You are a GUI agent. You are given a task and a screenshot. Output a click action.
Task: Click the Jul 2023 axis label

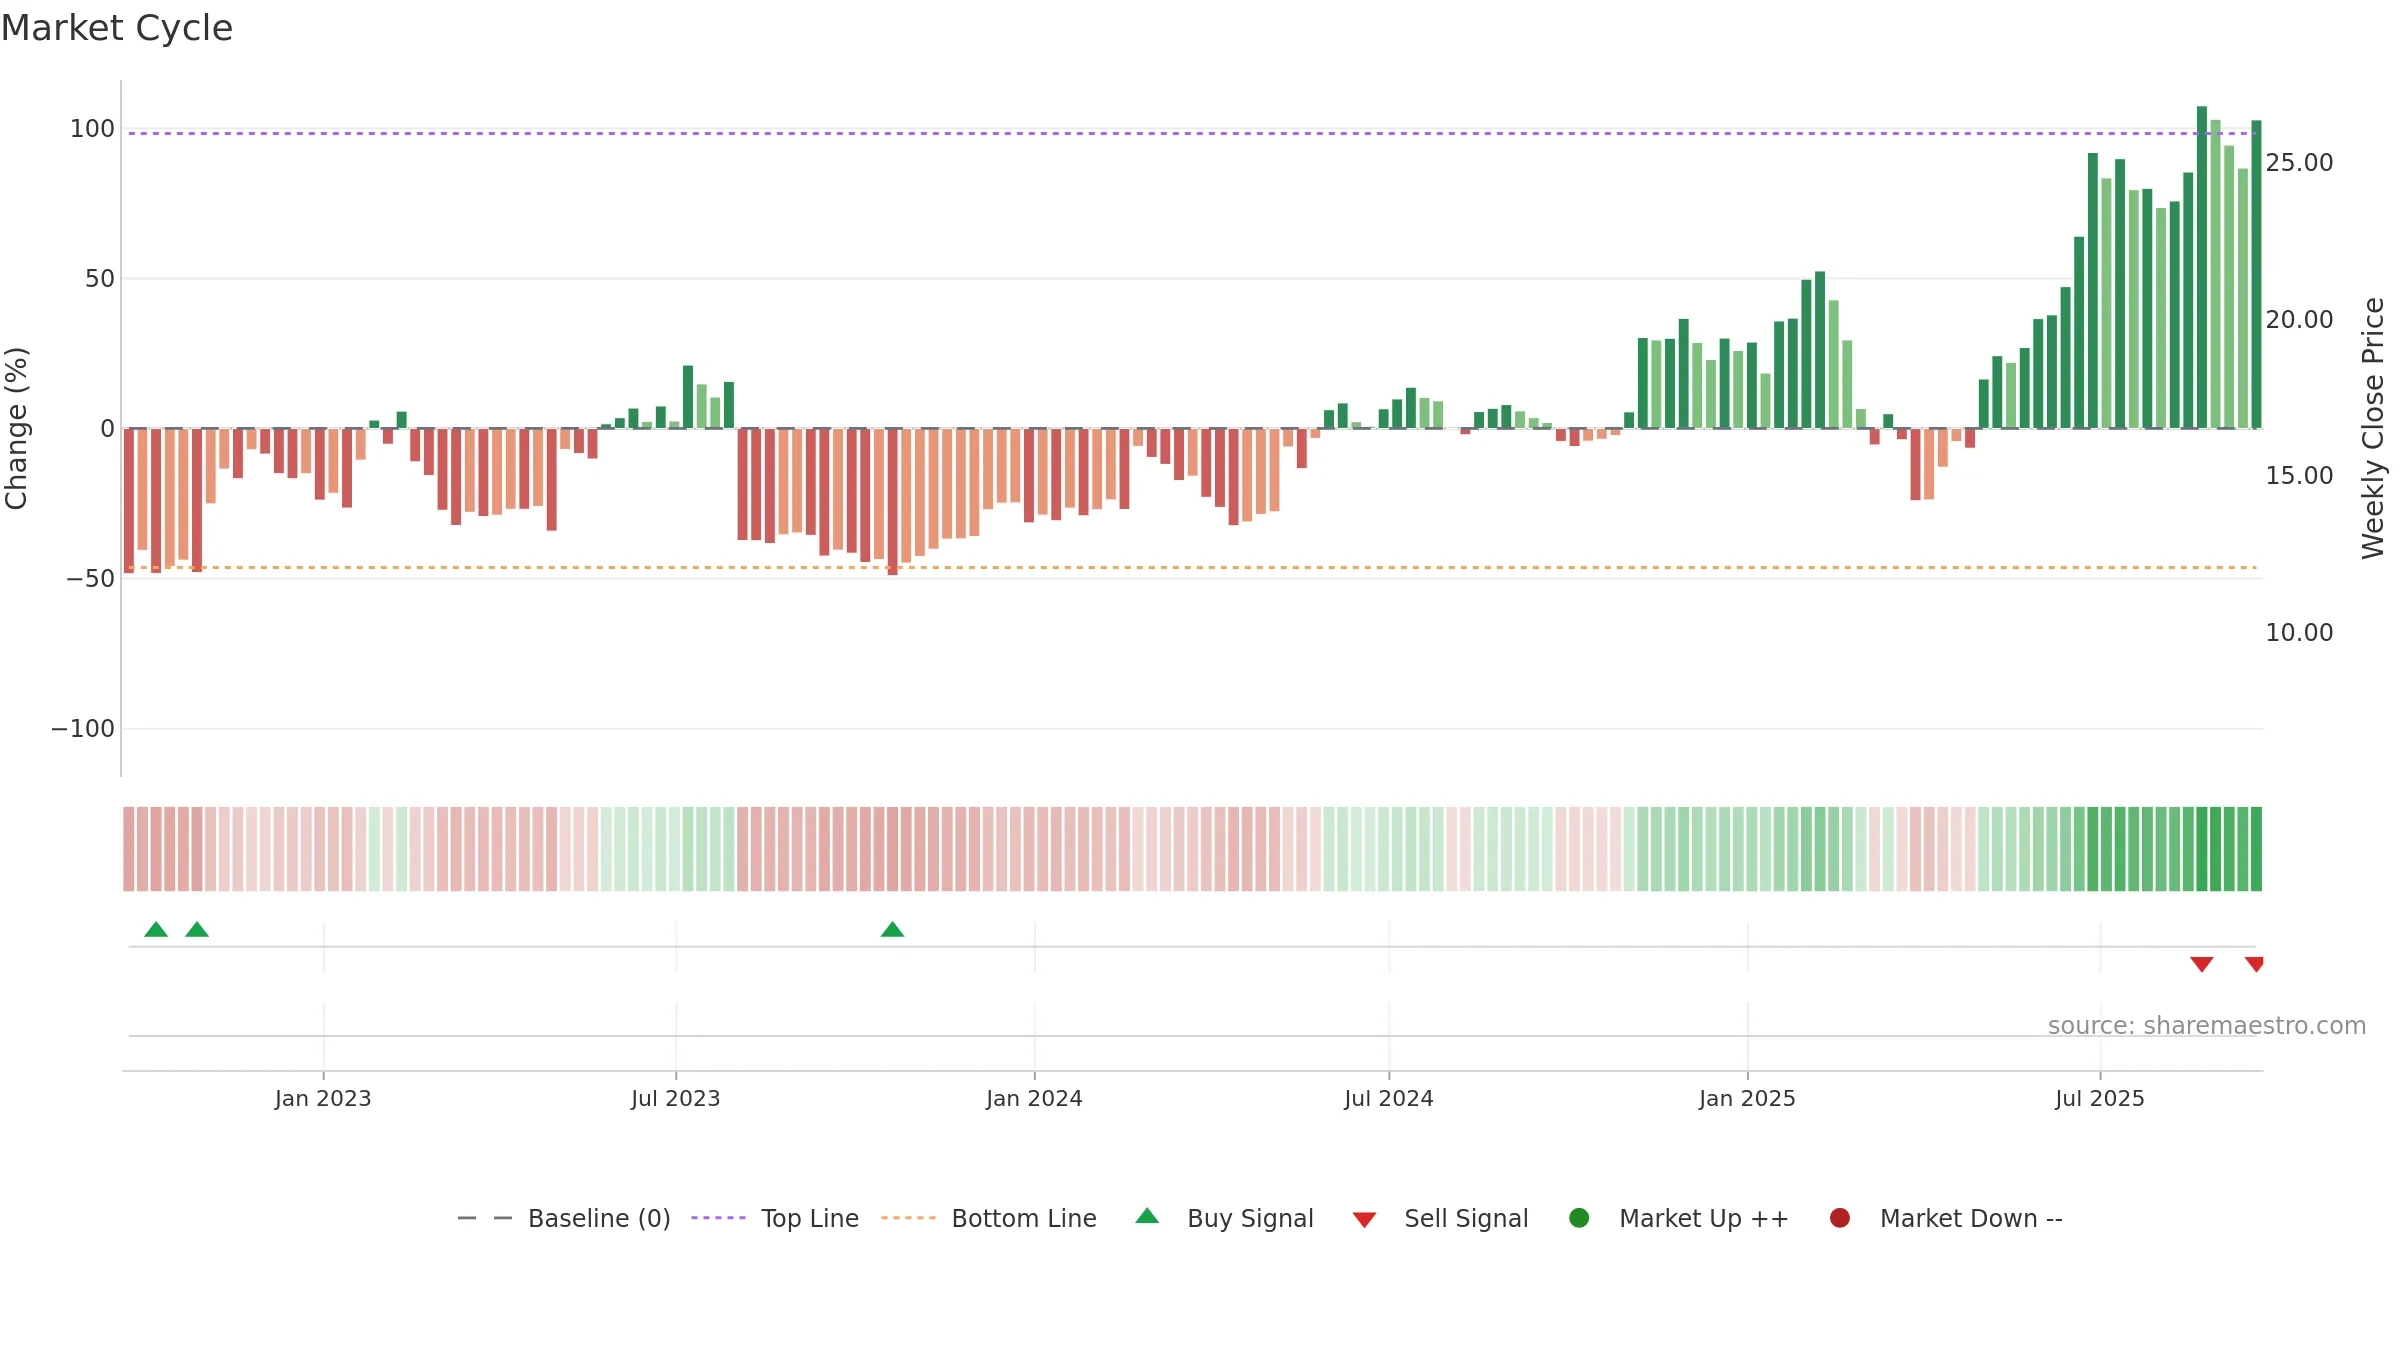675,1098
